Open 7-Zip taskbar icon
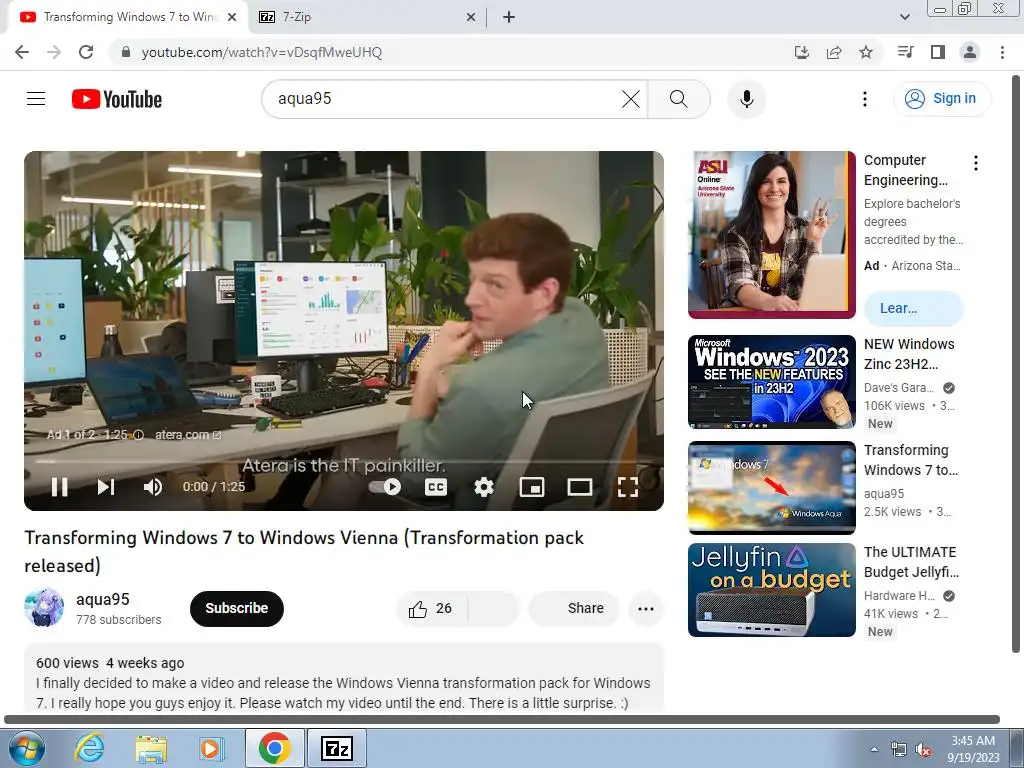The image size is (1024, 768). pos(337,748)
